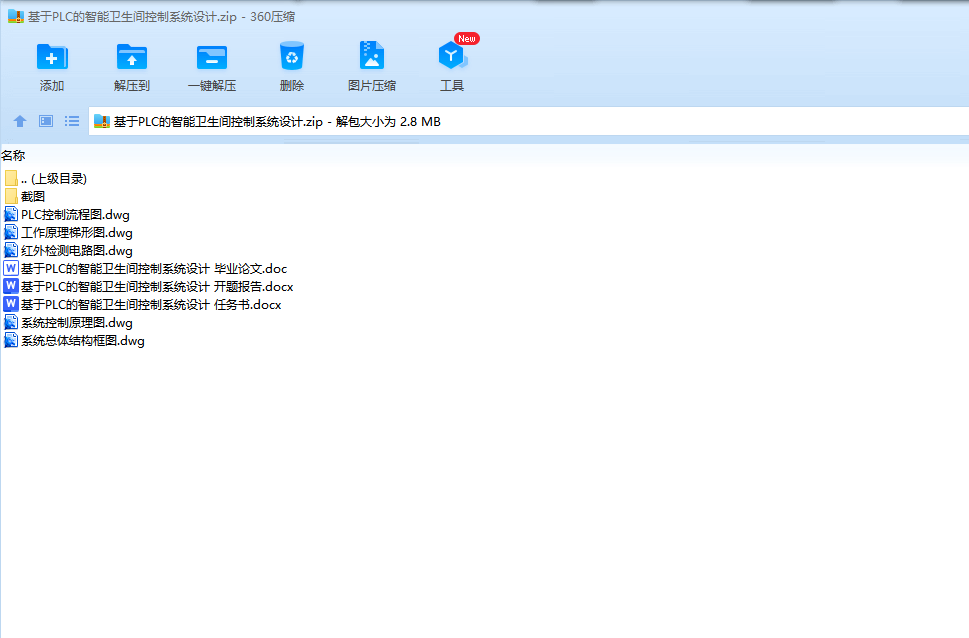Click the 360压缩 app icon in title bar

(x=15, y=16)
